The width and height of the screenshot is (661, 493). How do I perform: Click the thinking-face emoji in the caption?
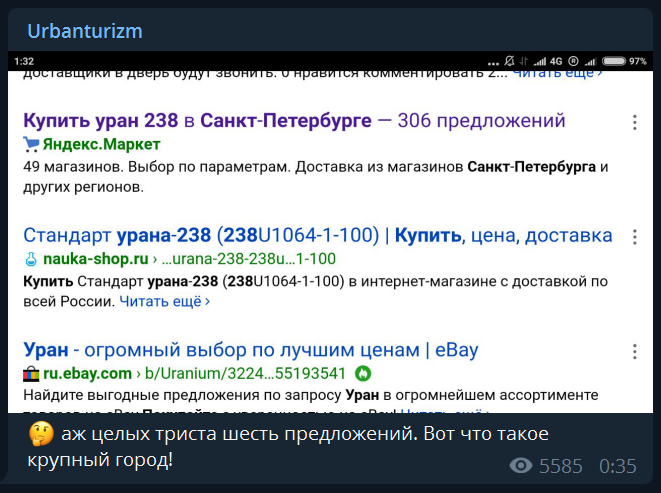coord(41,434)
